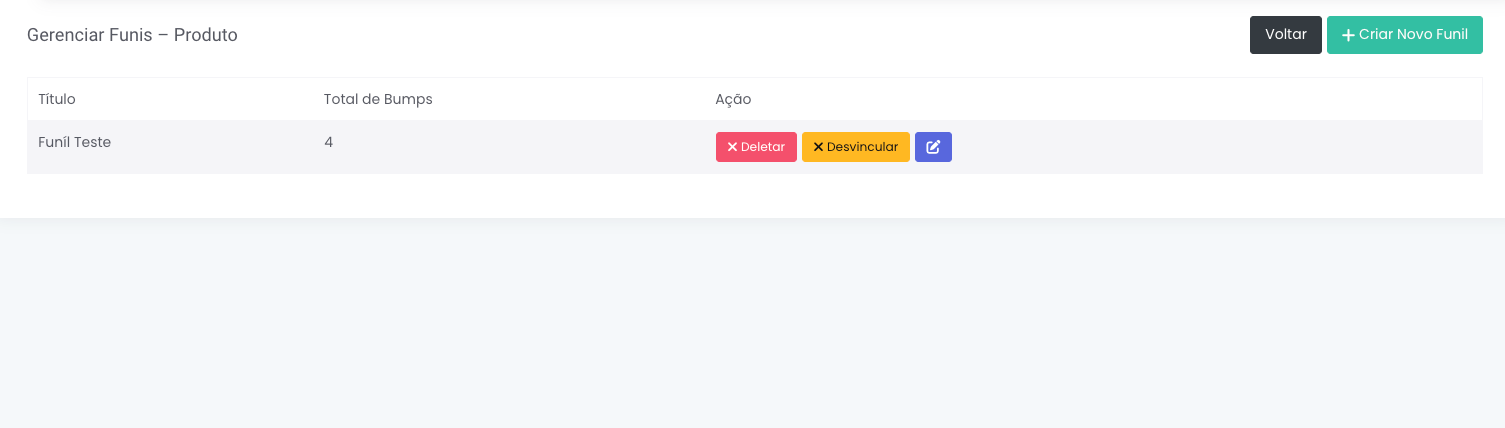This screenshot has width=1505, height=428.
Task: Create a new funnel with Criar Novo Funil
Action: 1404,35
